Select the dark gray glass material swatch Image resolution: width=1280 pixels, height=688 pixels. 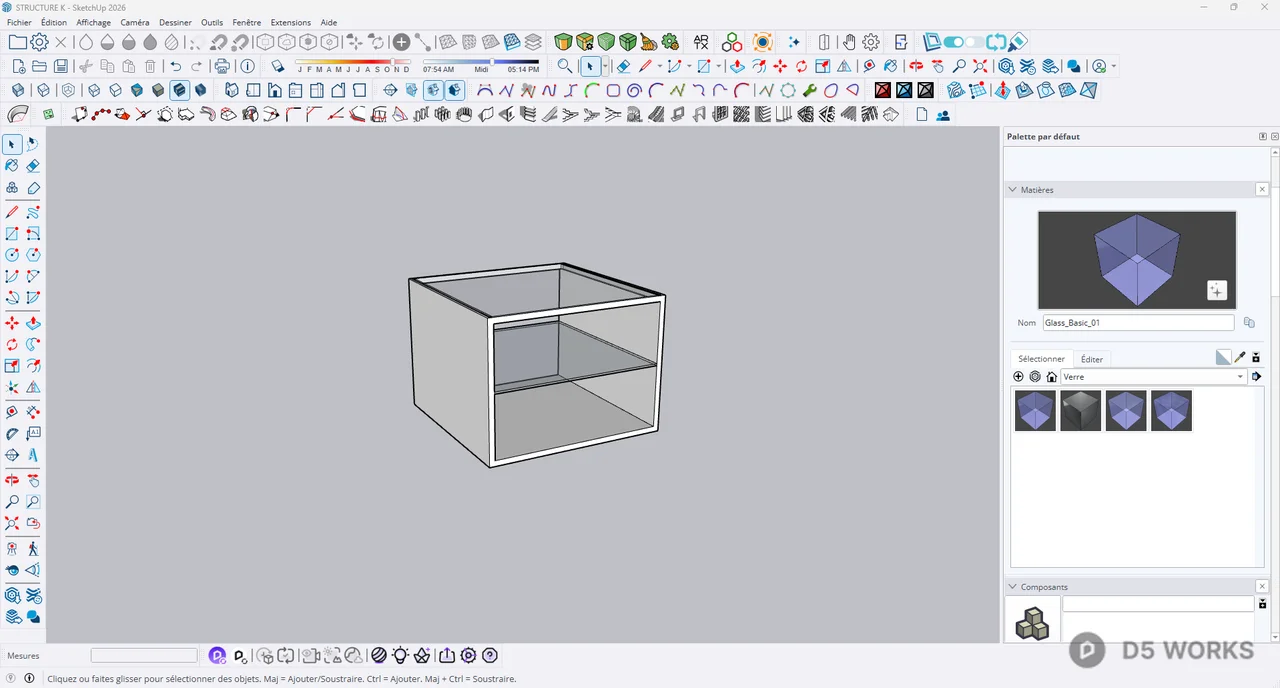(x=1080, y=411)
